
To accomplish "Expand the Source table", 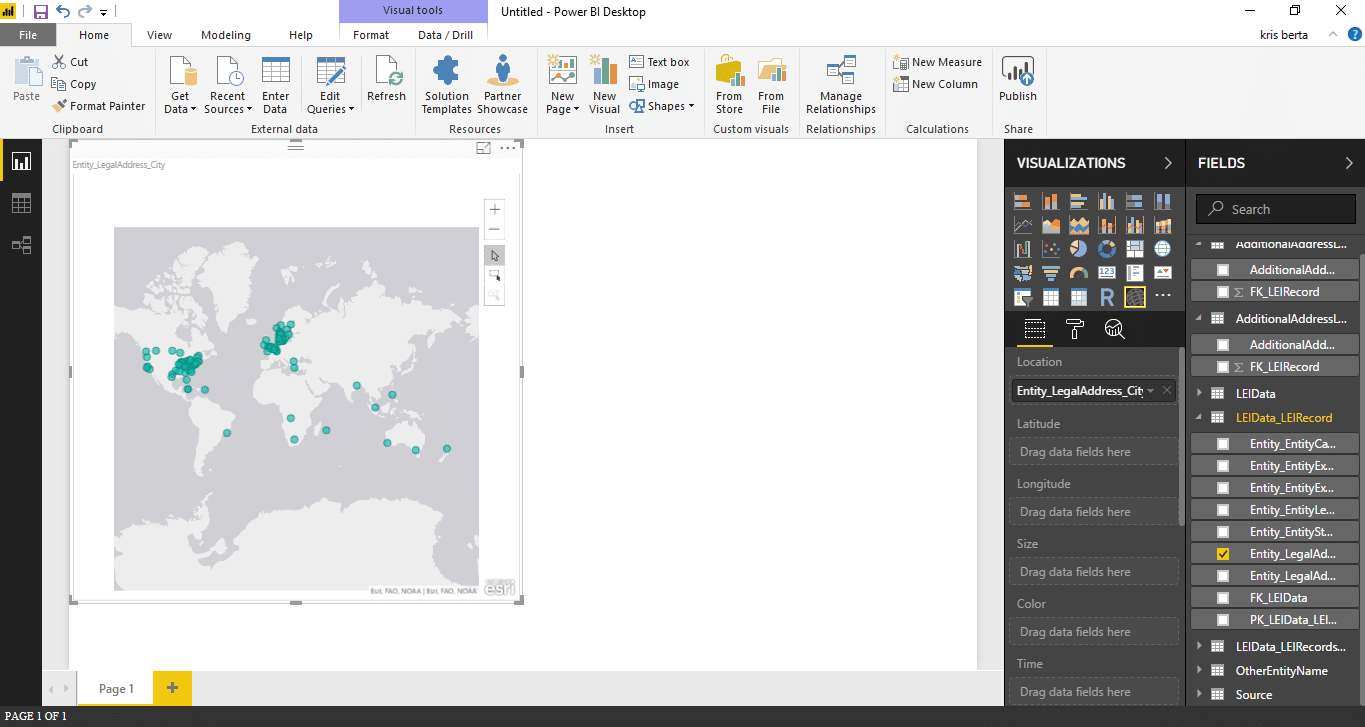I will [1200, 695].
